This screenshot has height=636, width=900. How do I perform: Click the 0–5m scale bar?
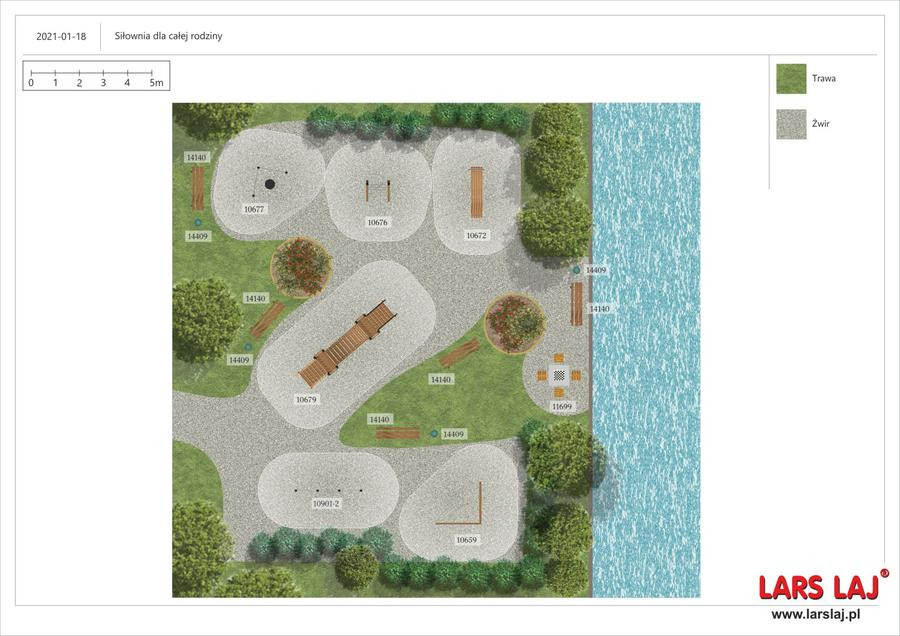(x=95, y=76)
